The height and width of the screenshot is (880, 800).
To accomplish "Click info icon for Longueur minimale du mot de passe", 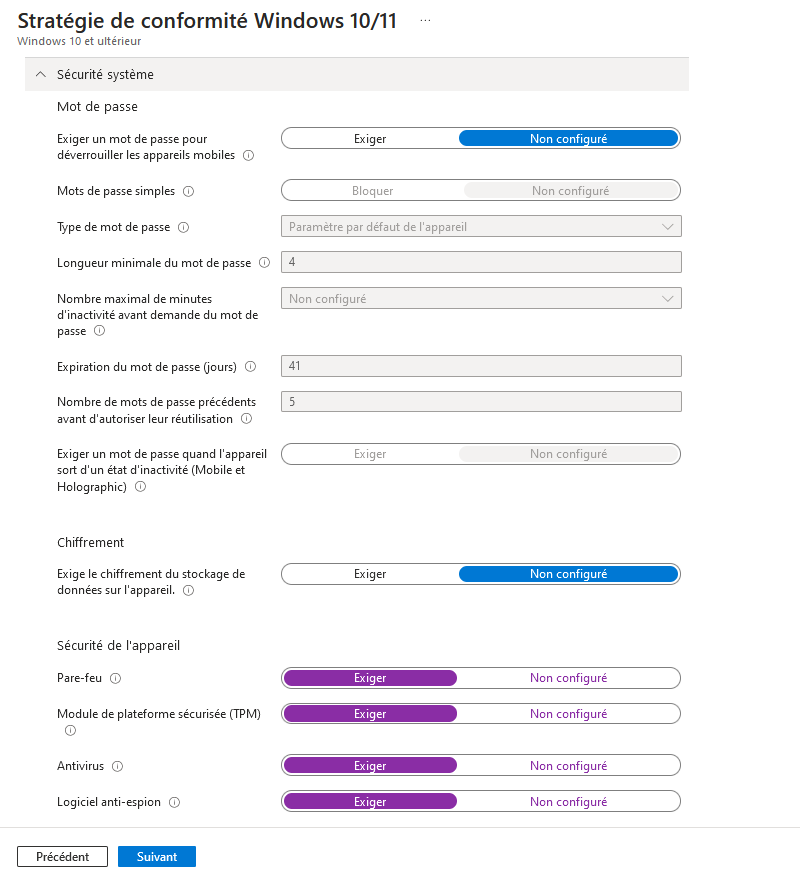I will 264,263.
